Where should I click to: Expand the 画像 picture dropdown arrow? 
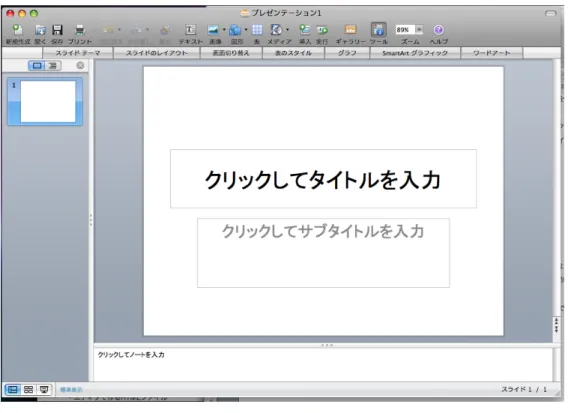[224, 30]
